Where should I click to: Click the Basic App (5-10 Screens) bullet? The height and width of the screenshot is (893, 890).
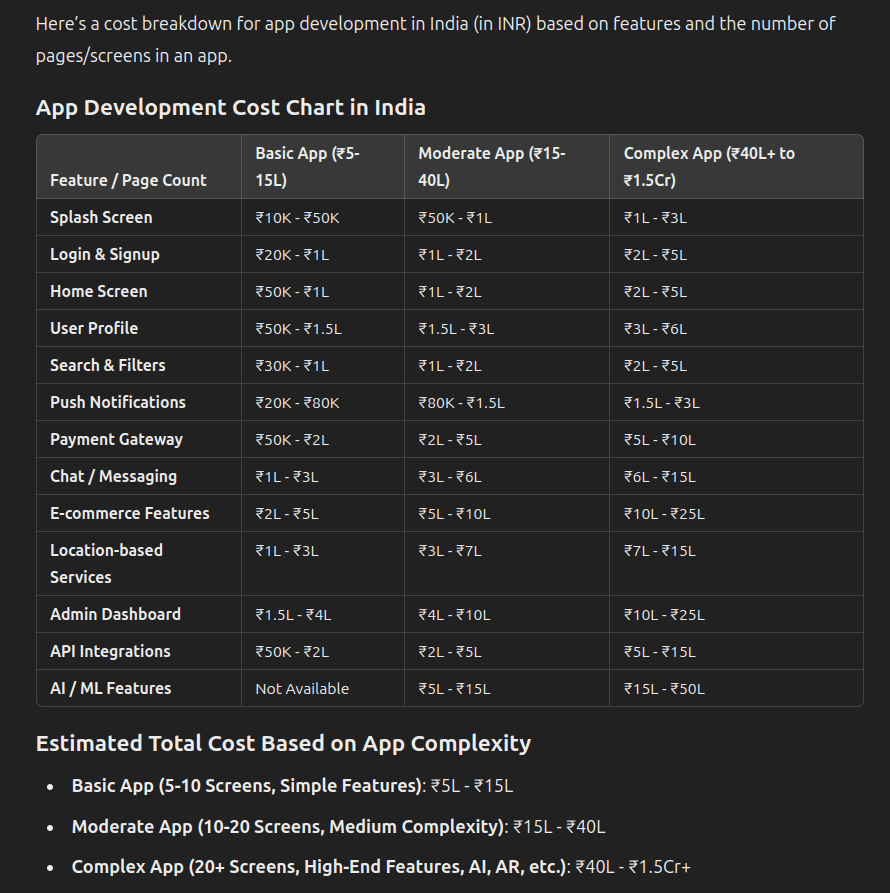(x=292, y=786)
